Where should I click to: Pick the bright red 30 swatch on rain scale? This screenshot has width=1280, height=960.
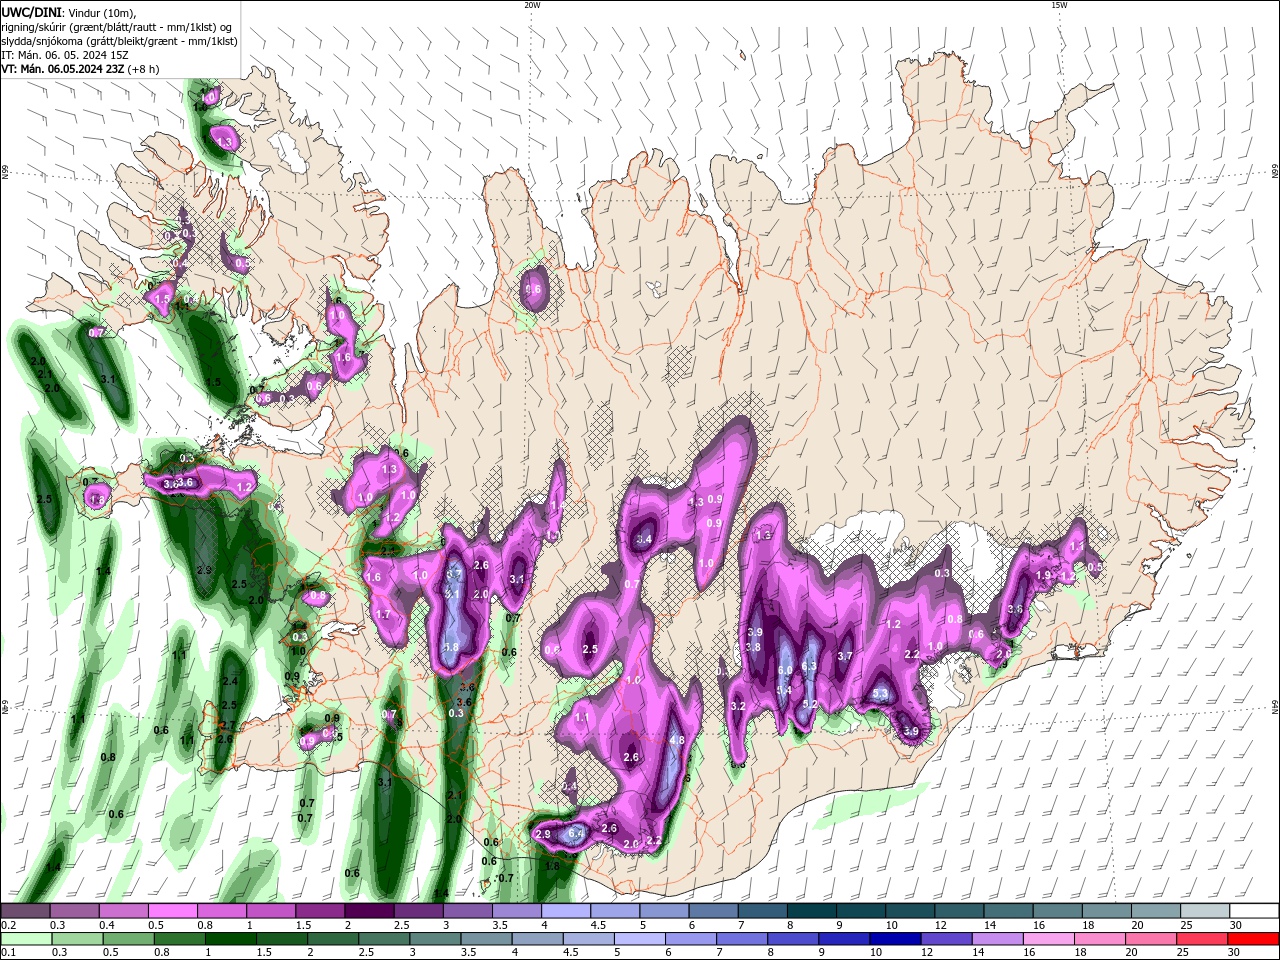1253,939
